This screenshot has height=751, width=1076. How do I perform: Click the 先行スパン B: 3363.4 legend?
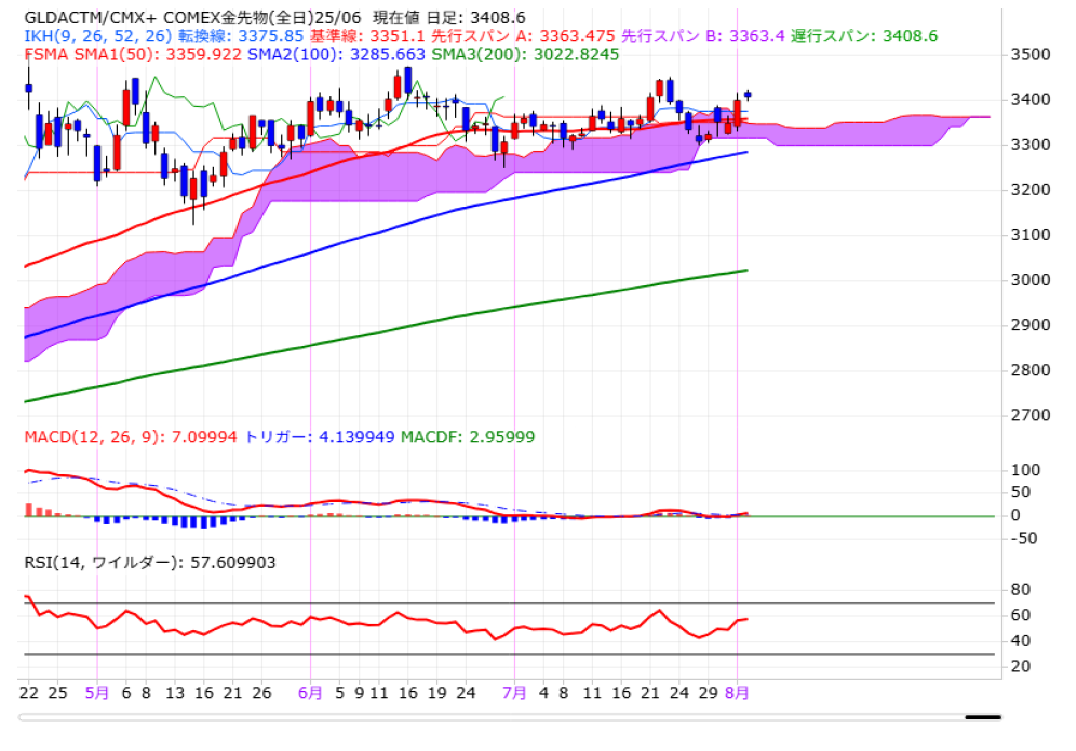coord(703,36)
